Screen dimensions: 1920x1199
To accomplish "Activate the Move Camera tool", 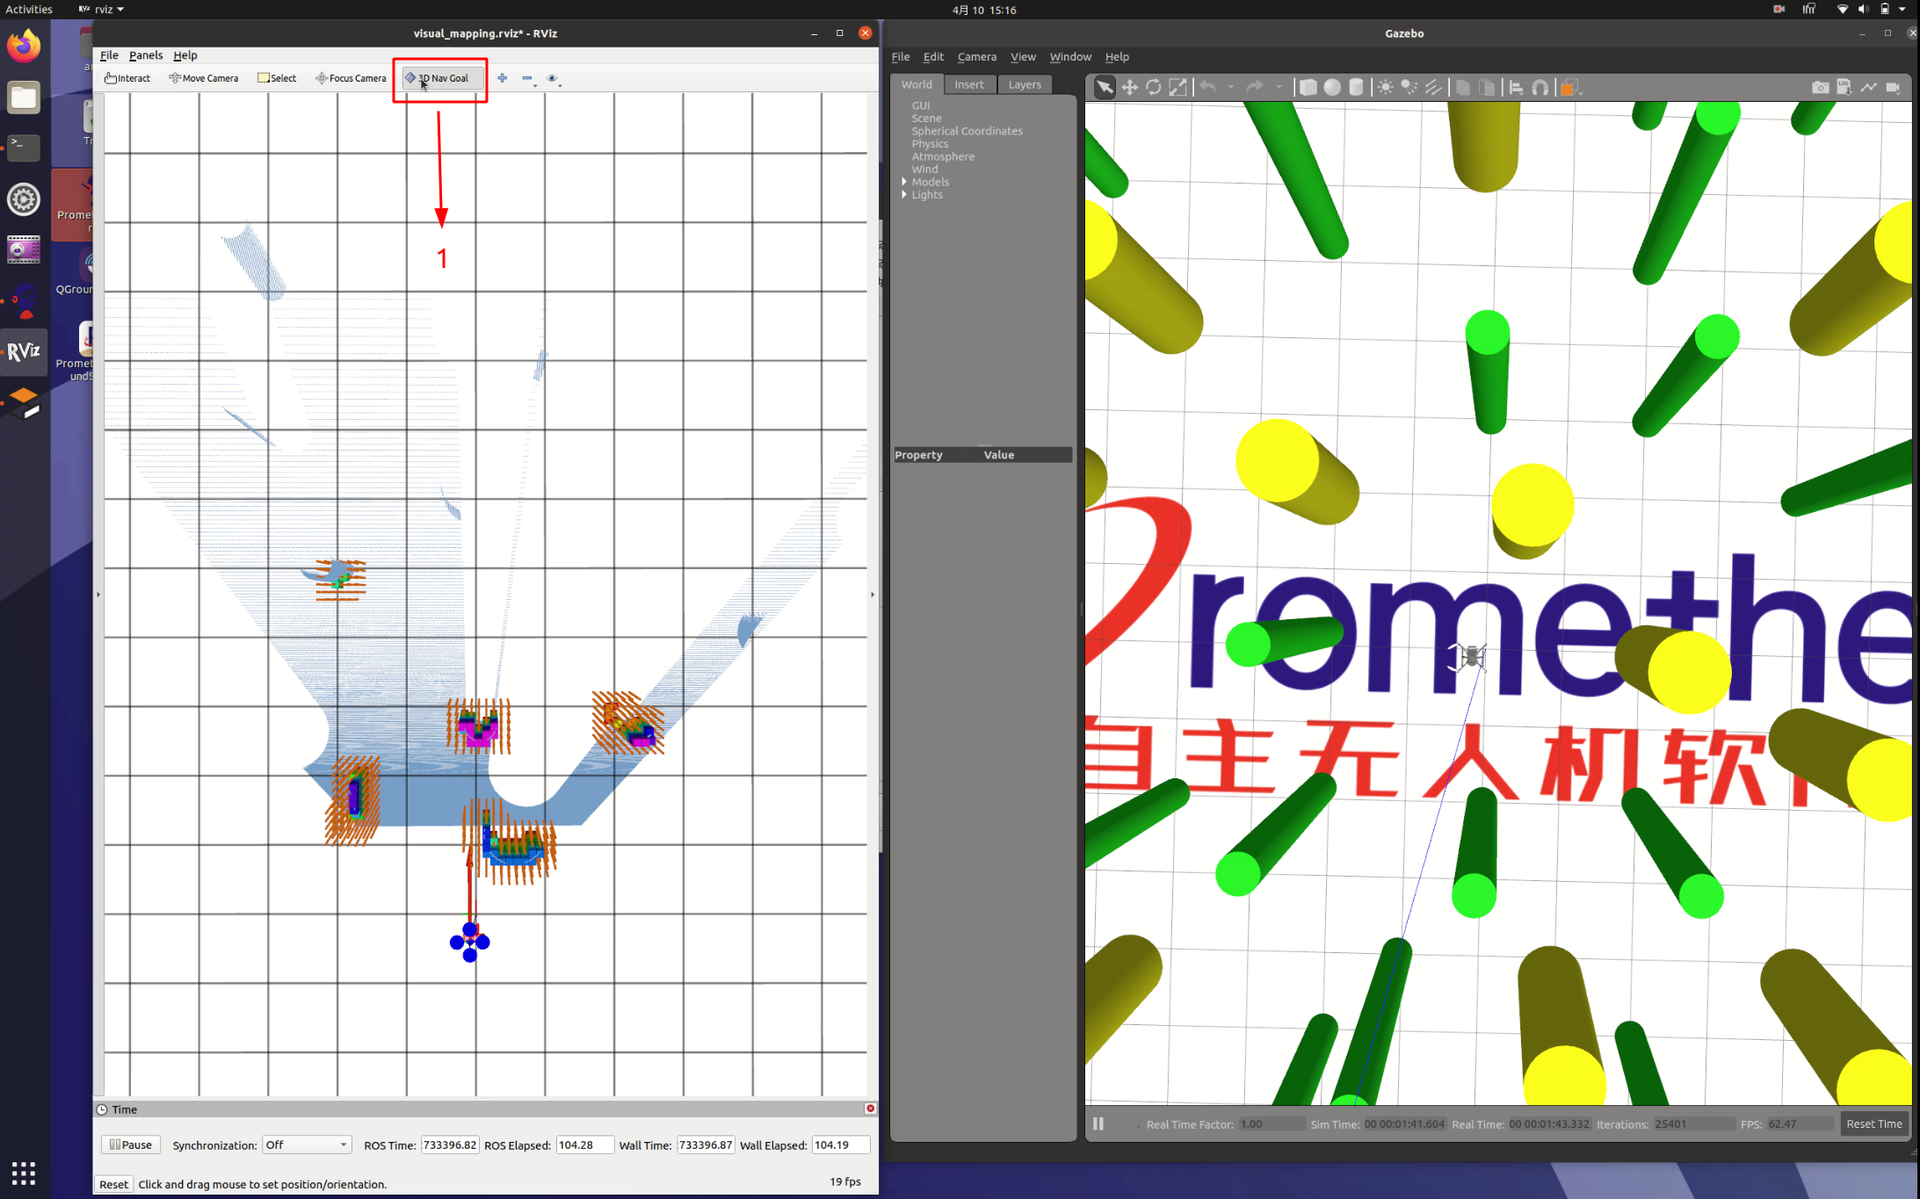I will [x=204, y=78].
